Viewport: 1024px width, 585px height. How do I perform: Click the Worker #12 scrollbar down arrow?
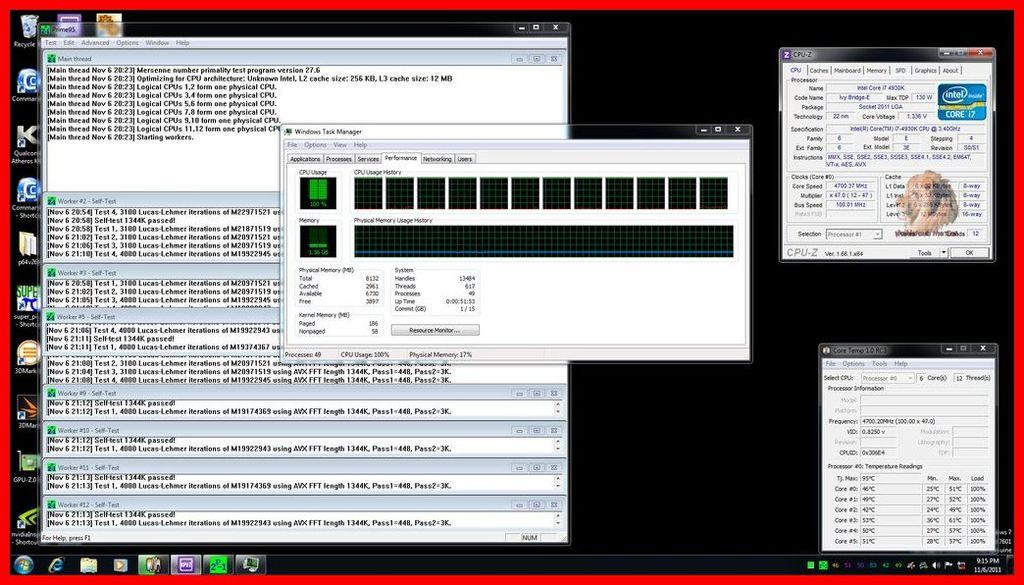pyautogui.click(x=558, y=524)
